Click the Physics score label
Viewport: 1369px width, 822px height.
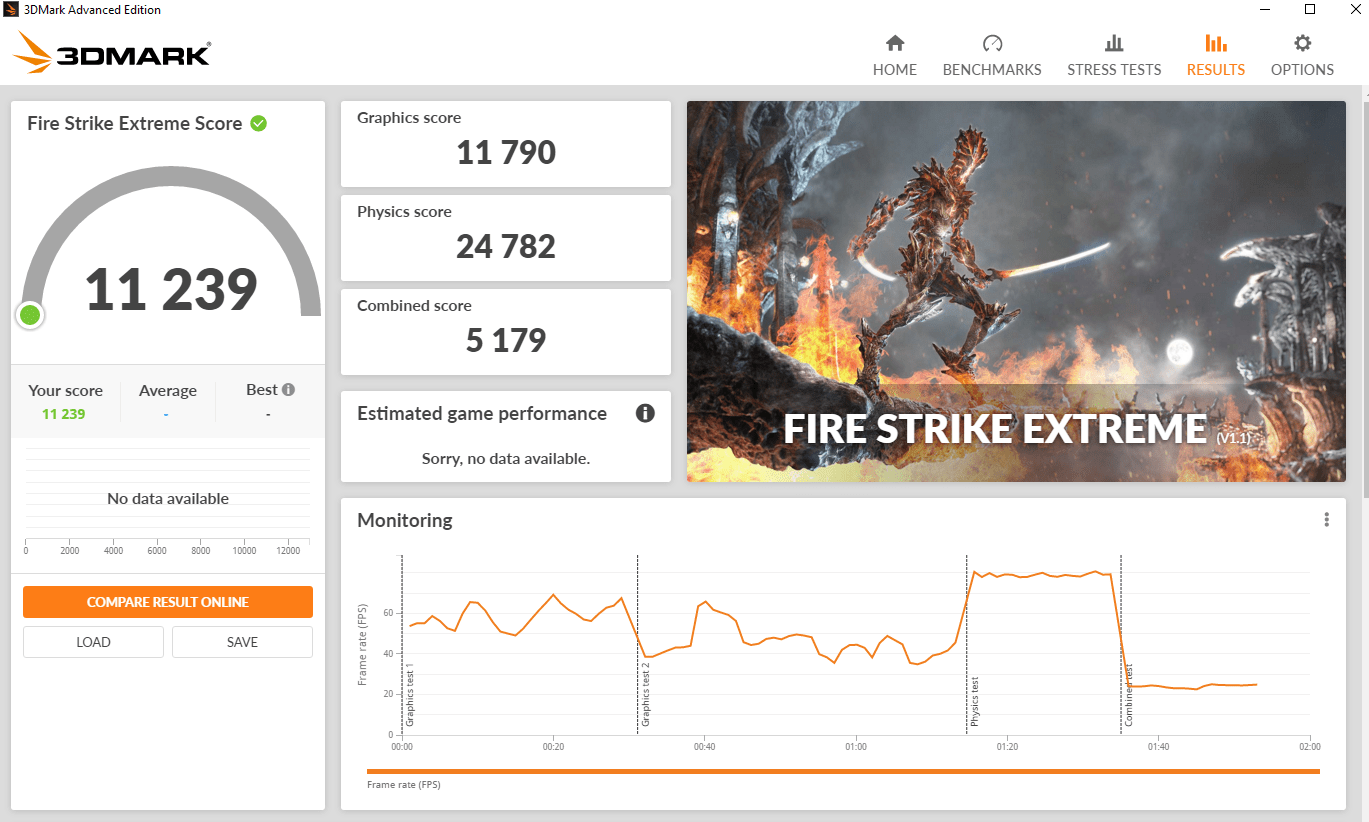pyautogui.click(x=404, y=212)
